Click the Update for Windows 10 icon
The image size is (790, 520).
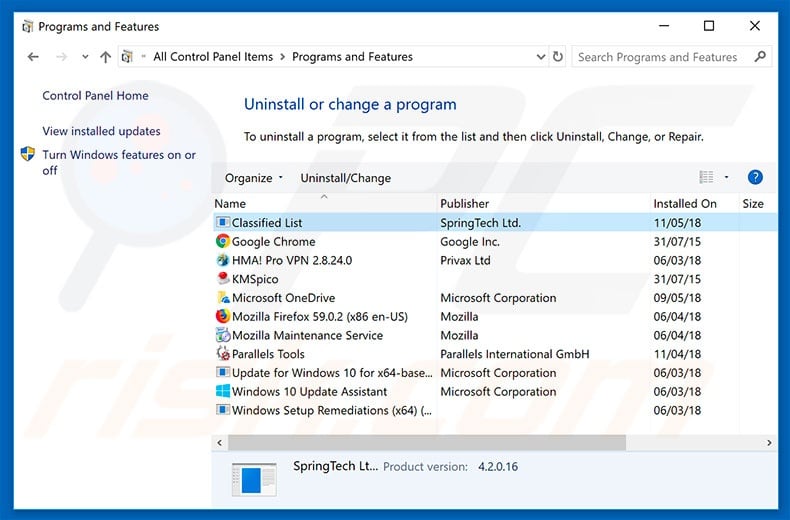click(x=223, y=372)
